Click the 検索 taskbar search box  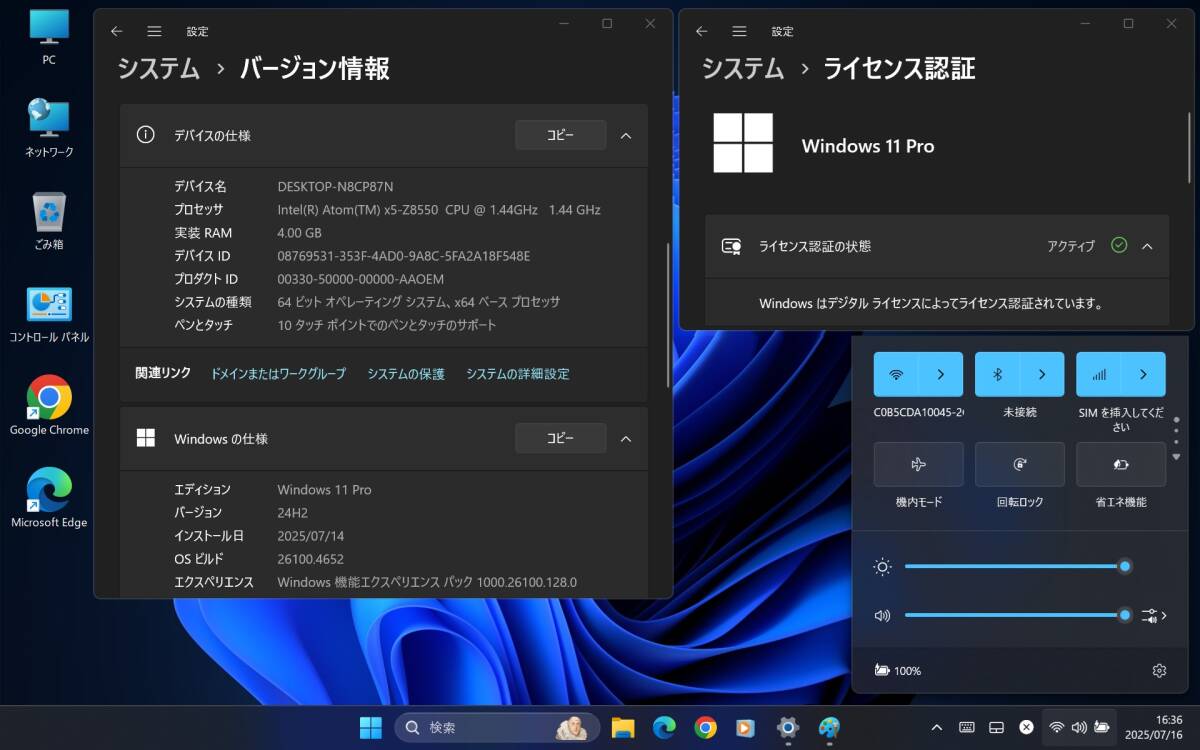(x=497, y=727)
